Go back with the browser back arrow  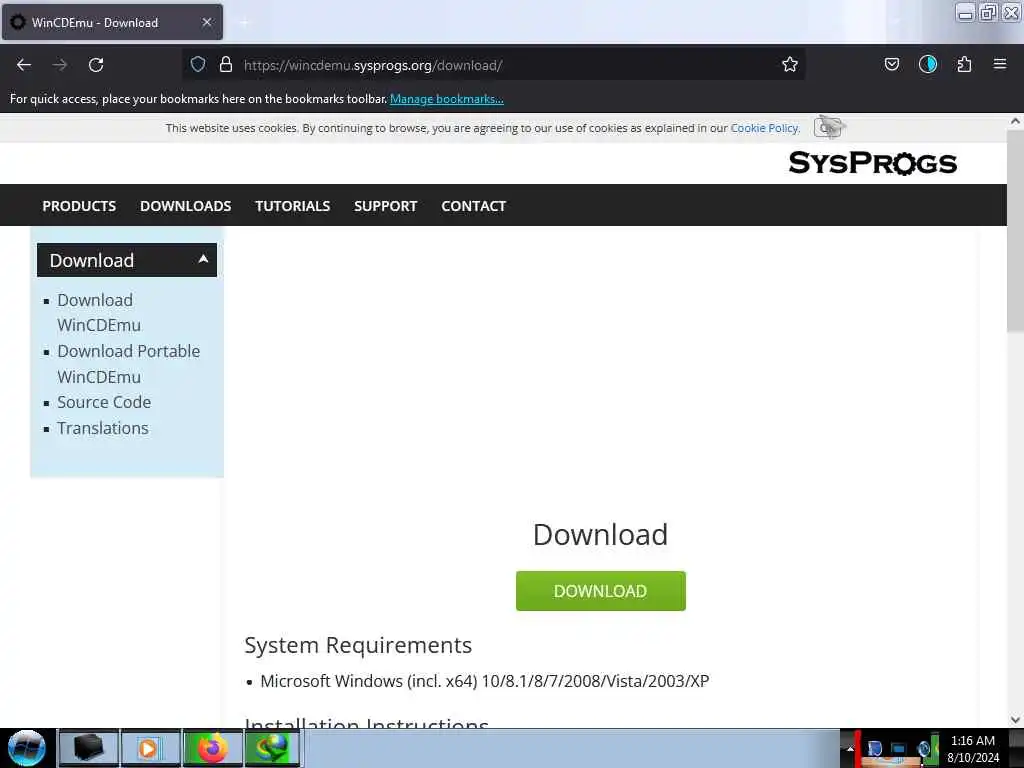coord(24,65)
